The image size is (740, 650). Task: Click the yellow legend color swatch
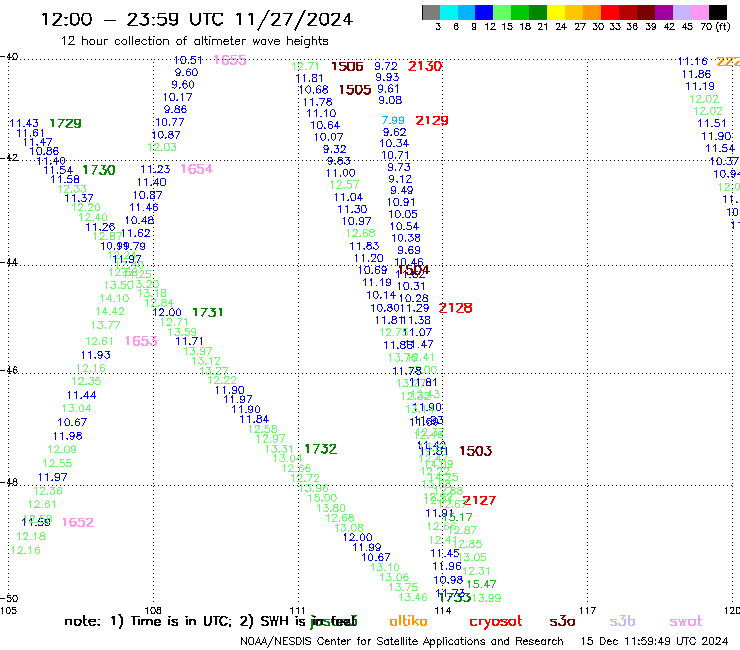click(x=556, y=12)
